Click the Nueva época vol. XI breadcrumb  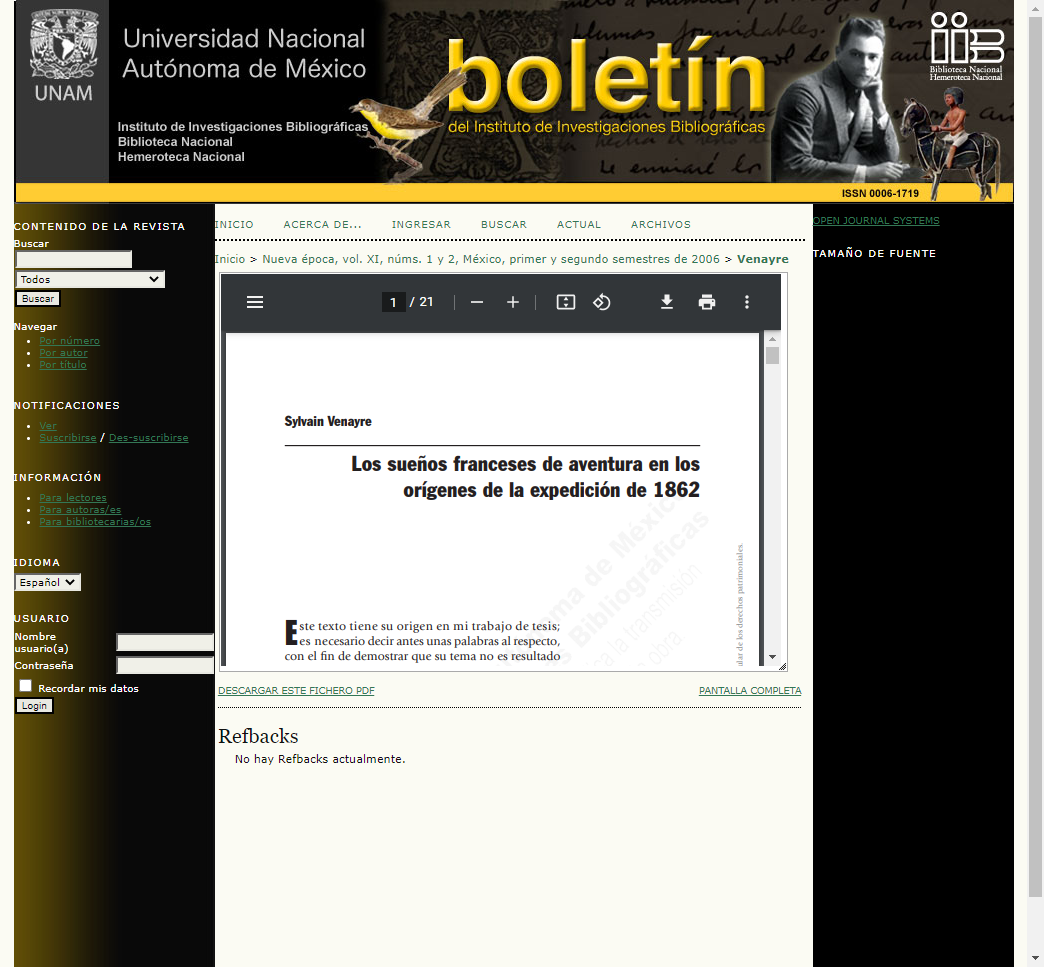click(x=491, y=259)
